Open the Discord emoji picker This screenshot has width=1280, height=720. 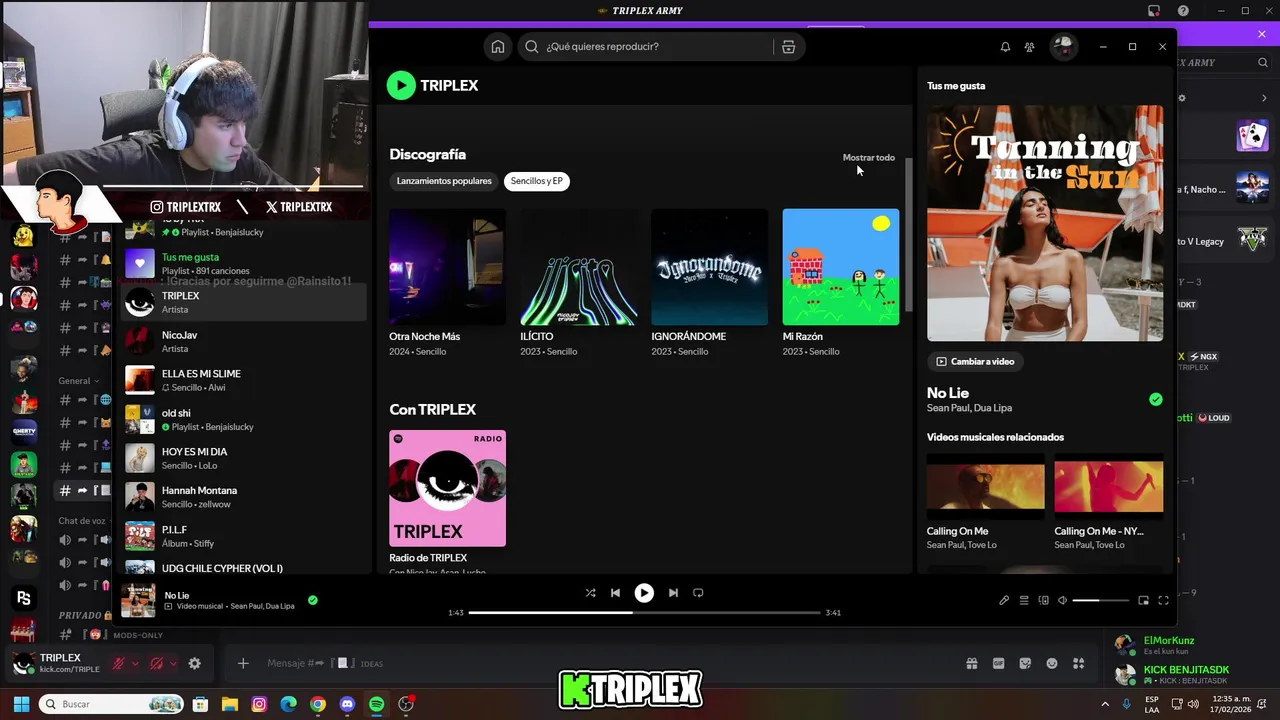pyautogui.click(x=1052, y=663)
